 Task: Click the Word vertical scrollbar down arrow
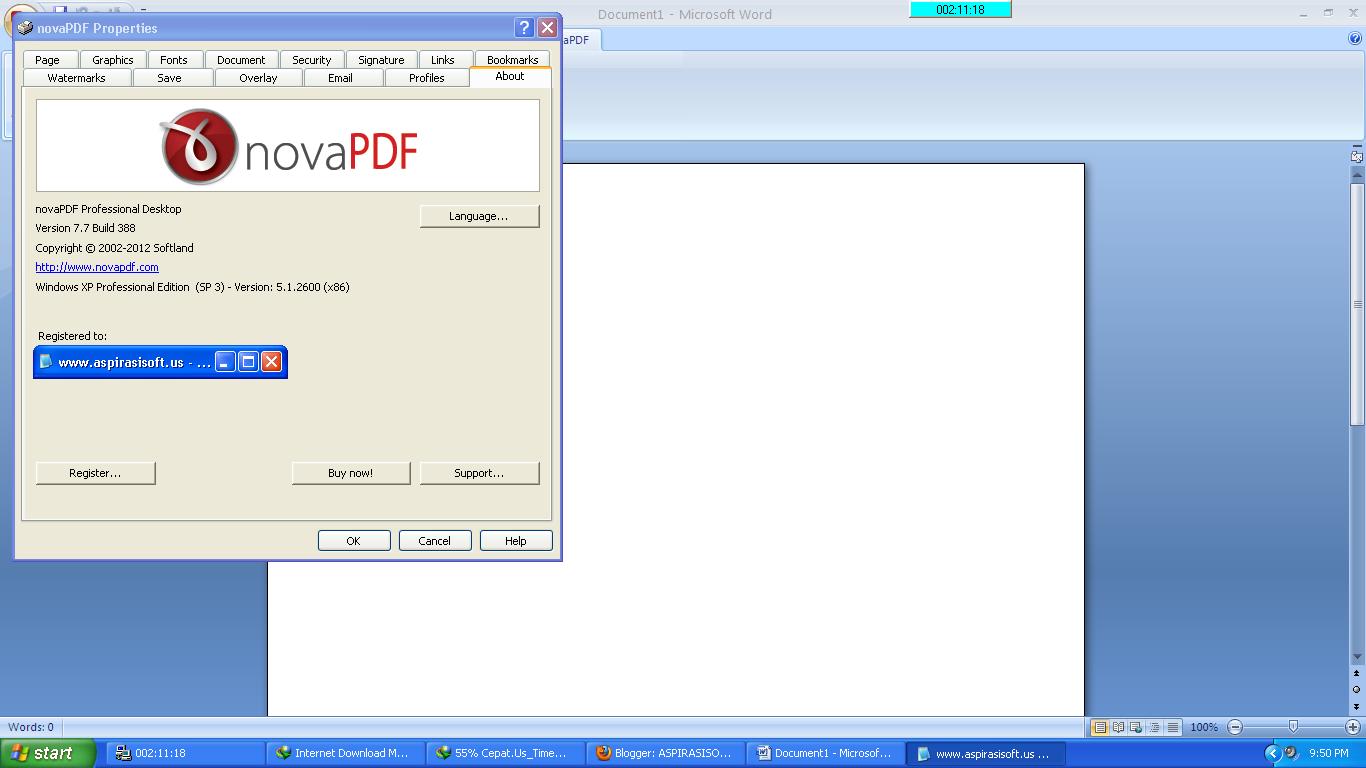(x=1357, y=657)
